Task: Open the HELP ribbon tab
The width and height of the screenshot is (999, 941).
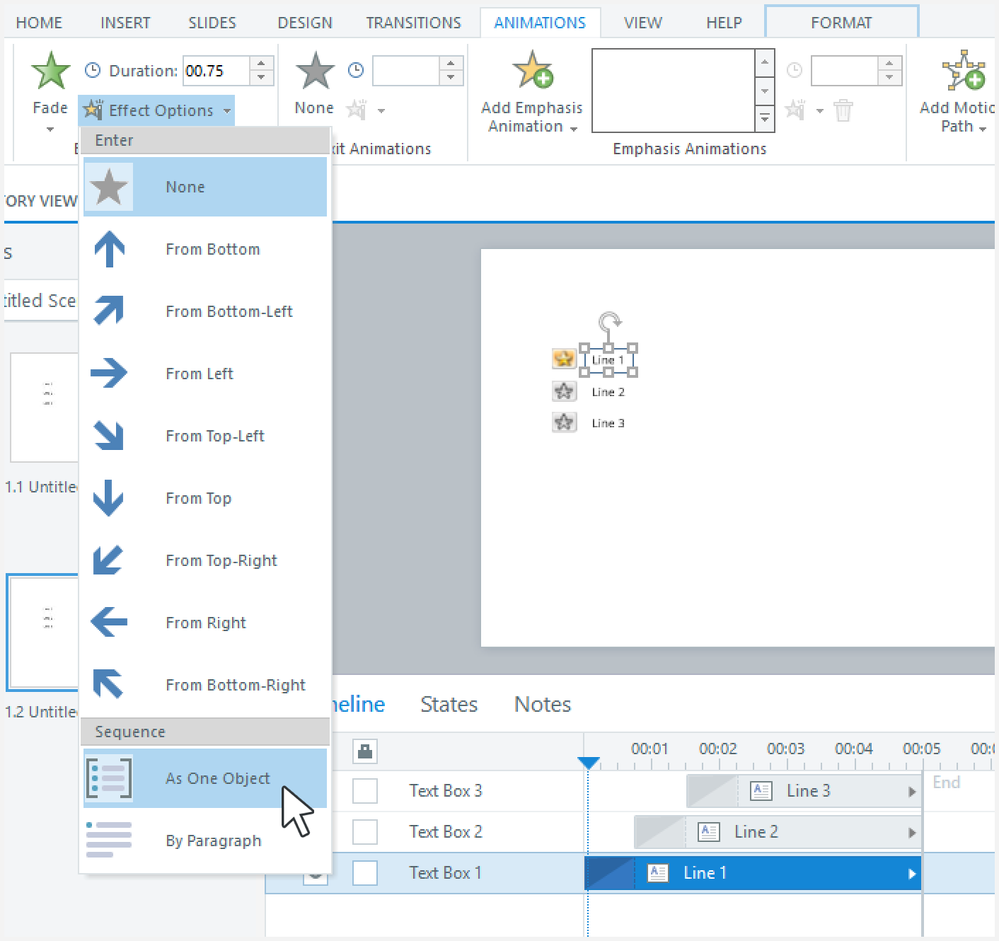Action: point(724,23)
